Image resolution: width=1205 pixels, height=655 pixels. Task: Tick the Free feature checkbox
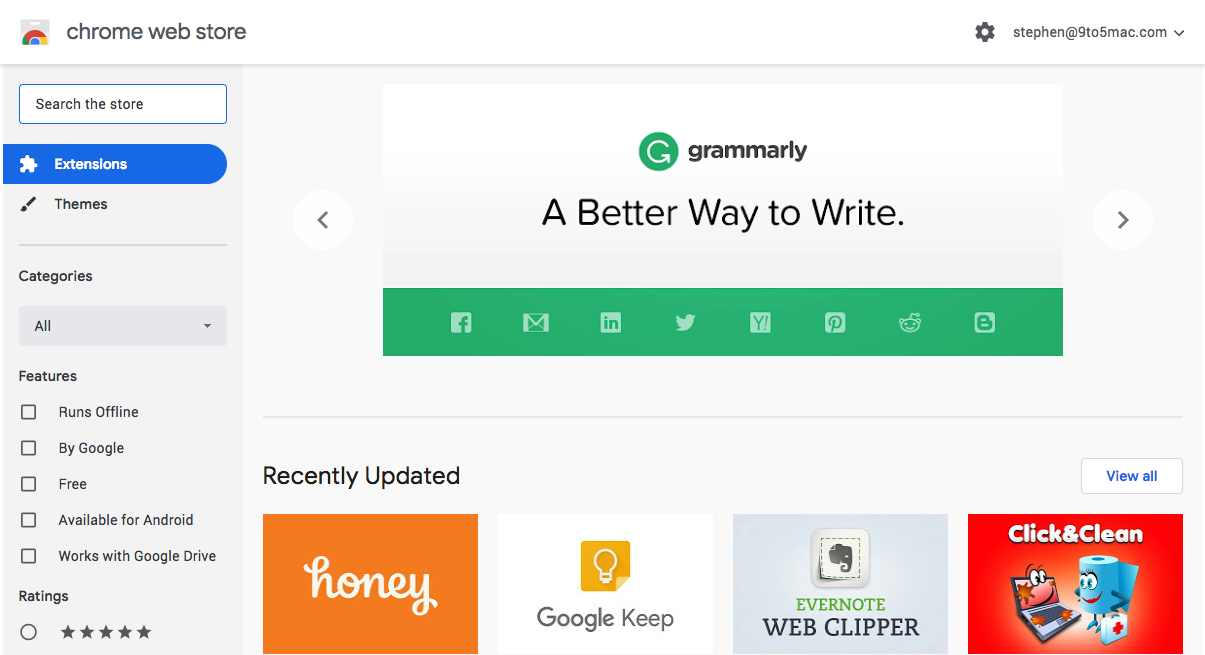(29, 484)
